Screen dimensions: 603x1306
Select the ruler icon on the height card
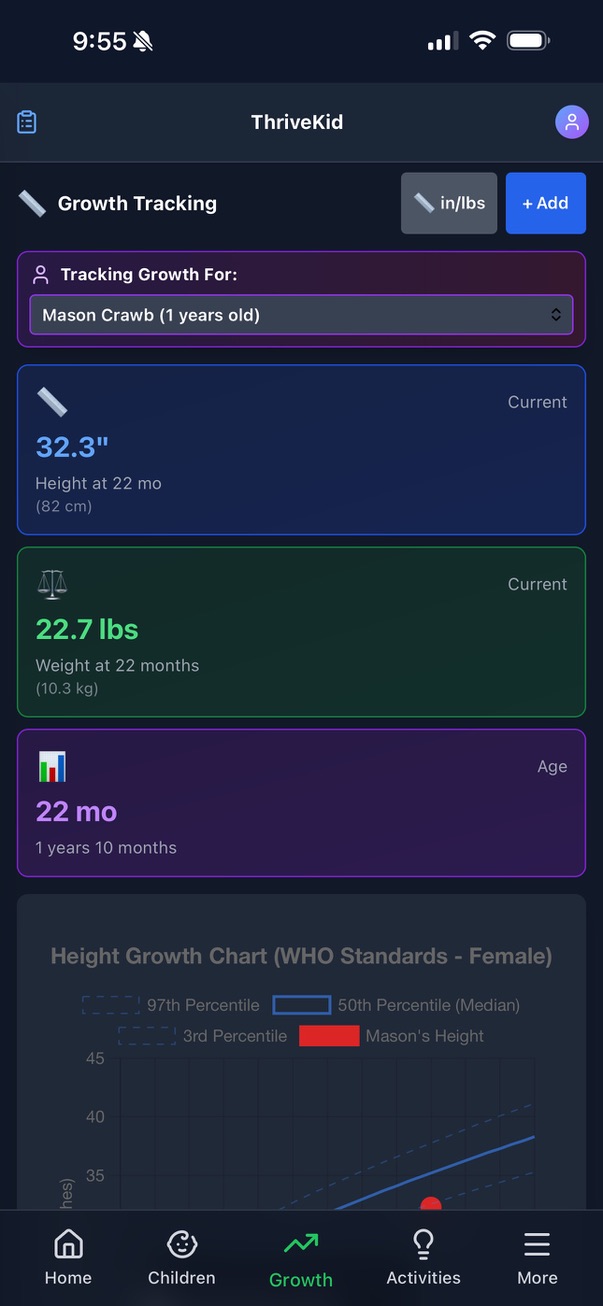[x=52, y=402]
